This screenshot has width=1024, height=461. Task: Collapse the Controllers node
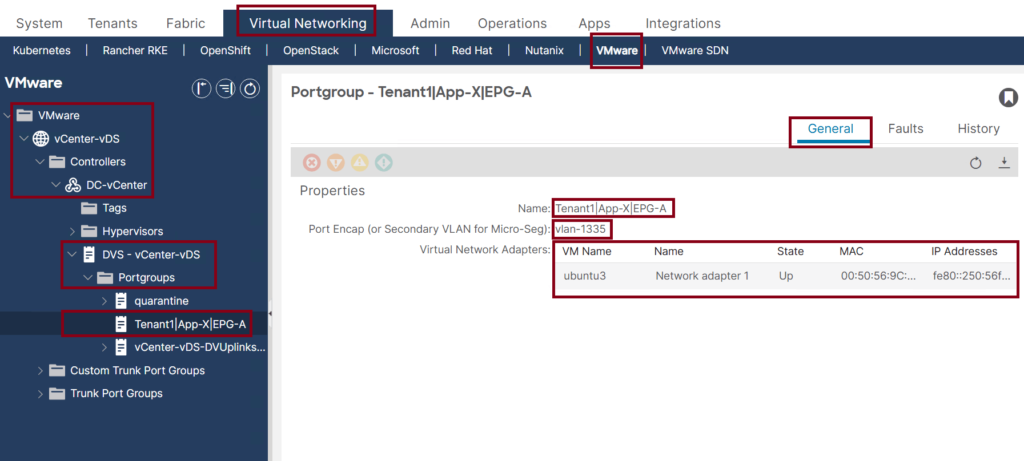(x=40, y=162)
